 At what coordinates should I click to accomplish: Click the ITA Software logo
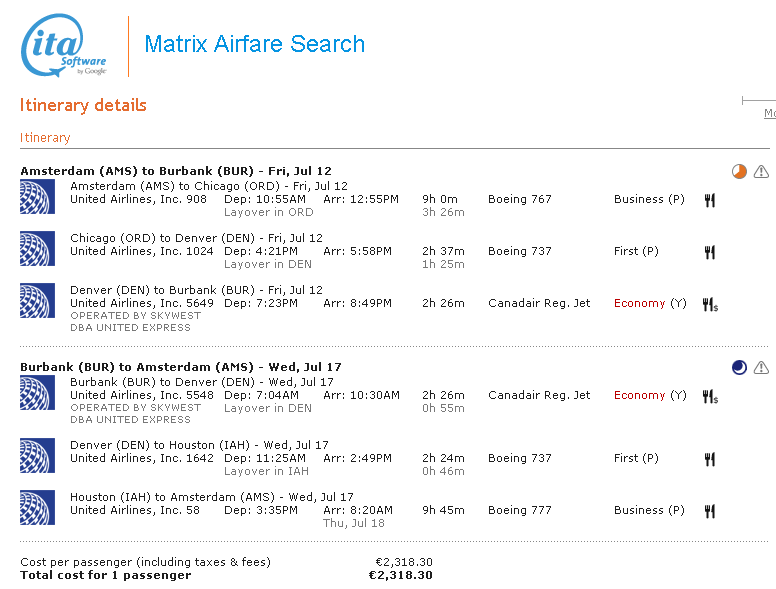click(64, 47)
